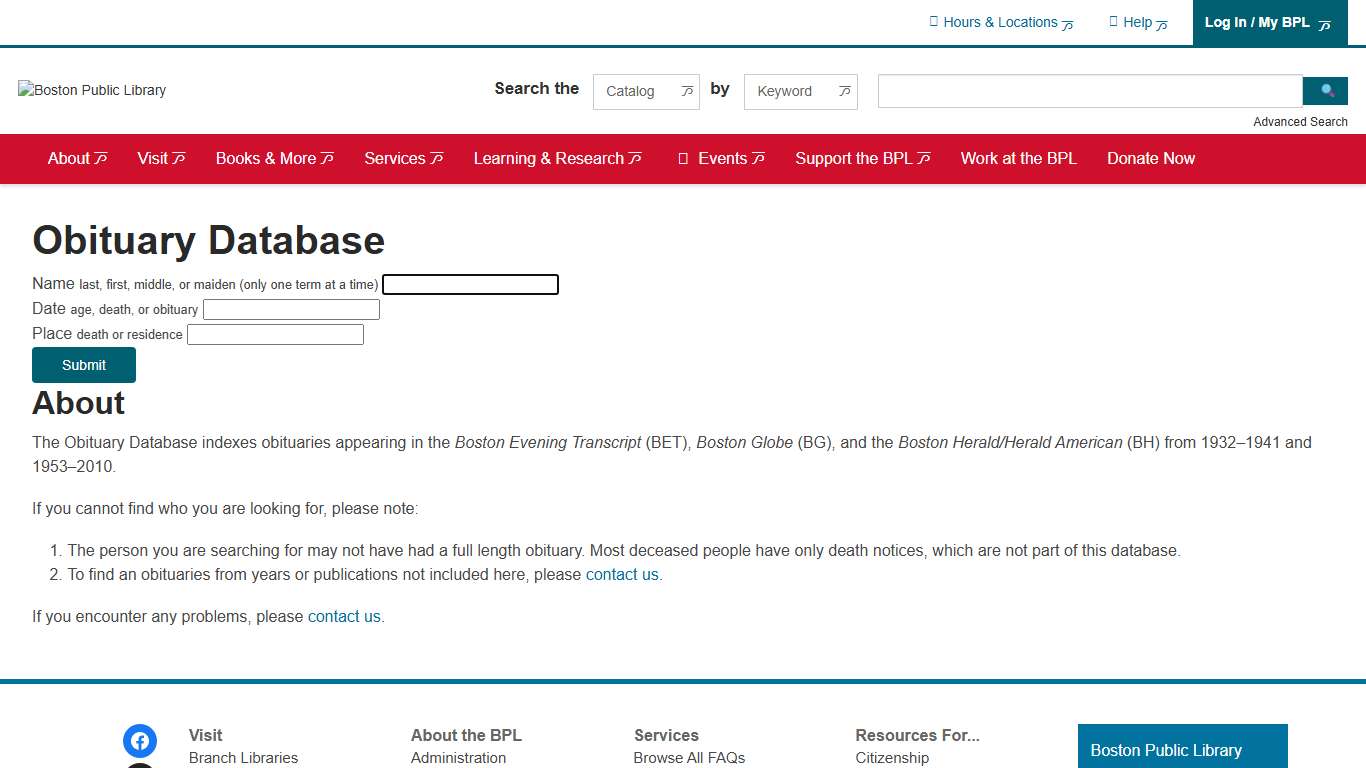Click the magnifying glass search icon
The width and height of the screenshot is (1366, 768).
[x=1325, y=90]
